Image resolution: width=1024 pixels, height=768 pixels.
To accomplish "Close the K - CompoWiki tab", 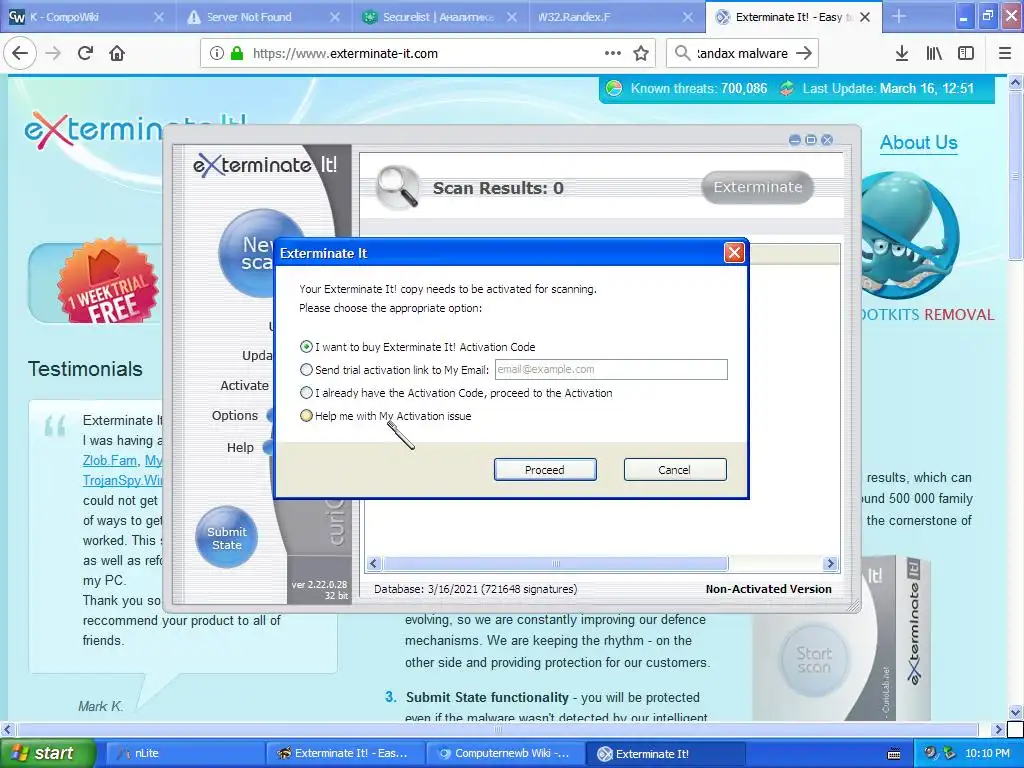I will coord(159,17).
